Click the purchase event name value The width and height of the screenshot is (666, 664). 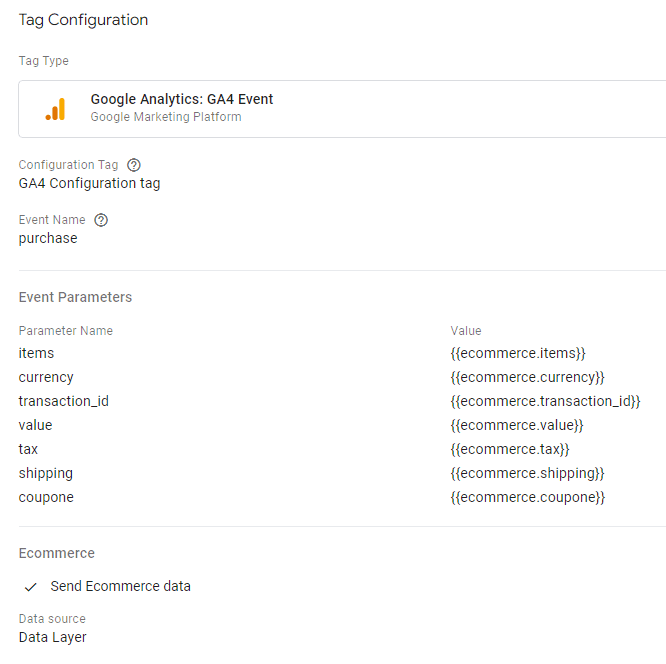click(x=48, y=238)
